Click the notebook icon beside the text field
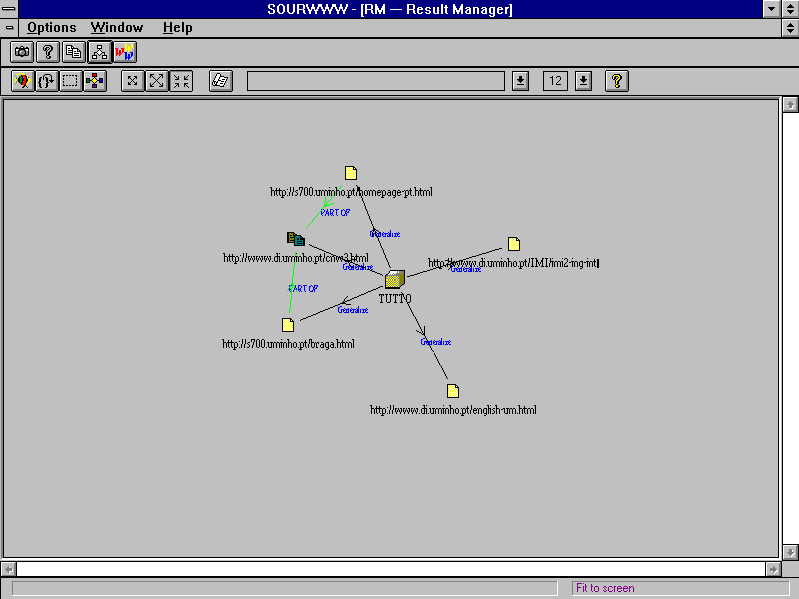The height and width of the screenshot is (599, 799). point(220,81)
